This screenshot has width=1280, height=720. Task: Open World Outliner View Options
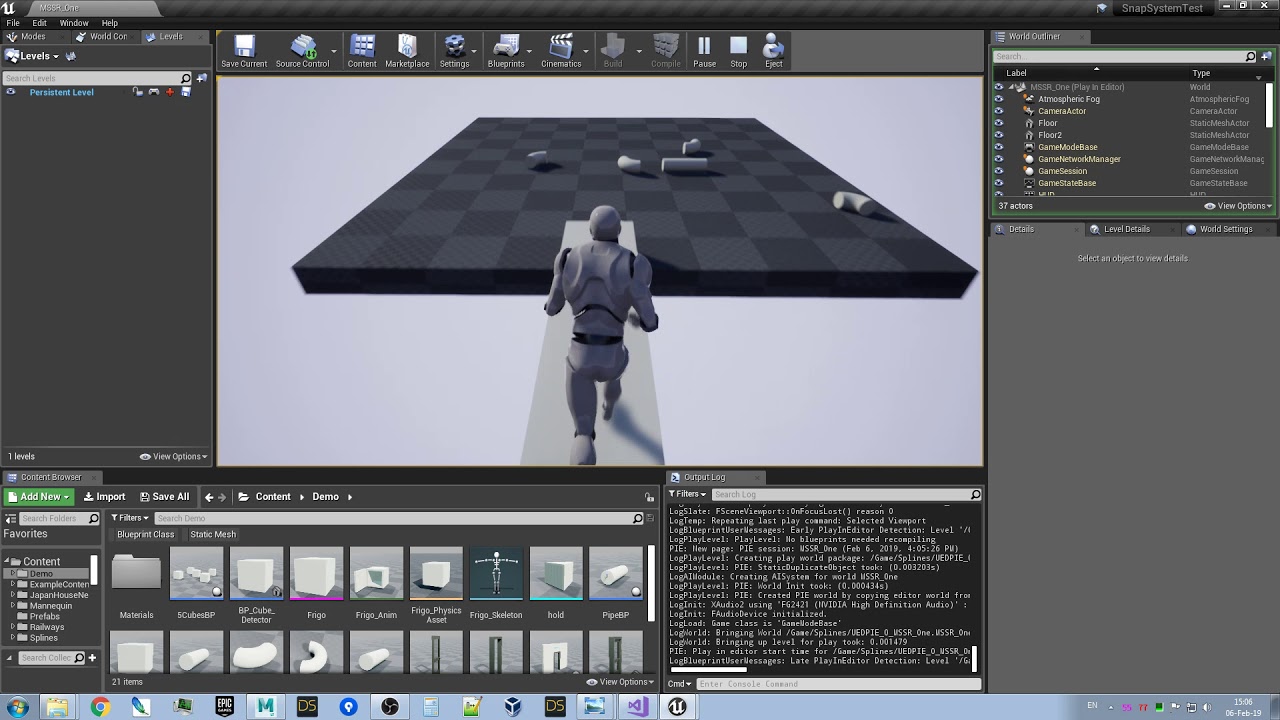[1238, 206]
